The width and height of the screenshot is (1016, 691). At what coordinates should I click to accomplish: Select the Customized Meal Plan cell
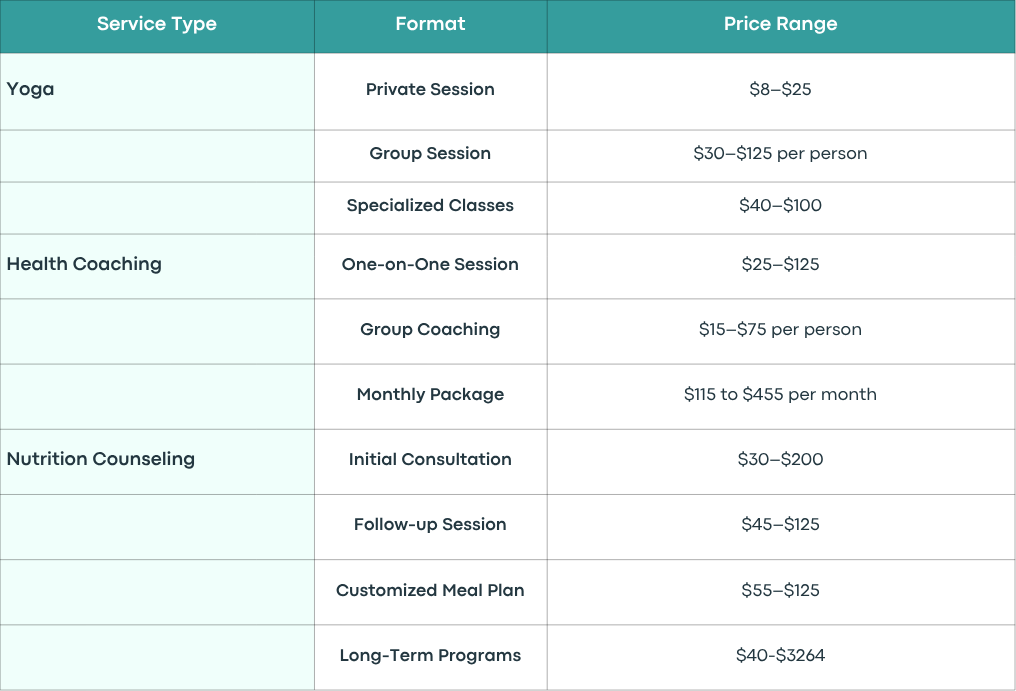430,592
